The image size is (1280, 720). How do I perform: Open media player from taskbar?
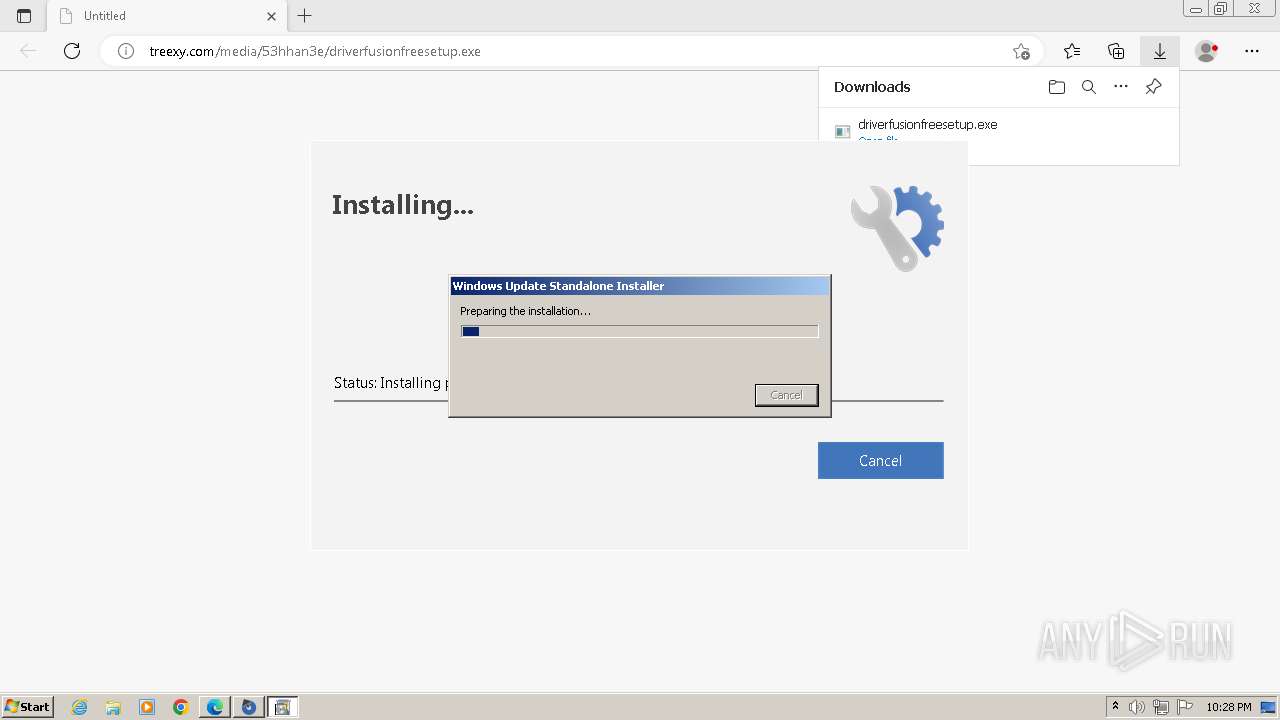point(147,707)
